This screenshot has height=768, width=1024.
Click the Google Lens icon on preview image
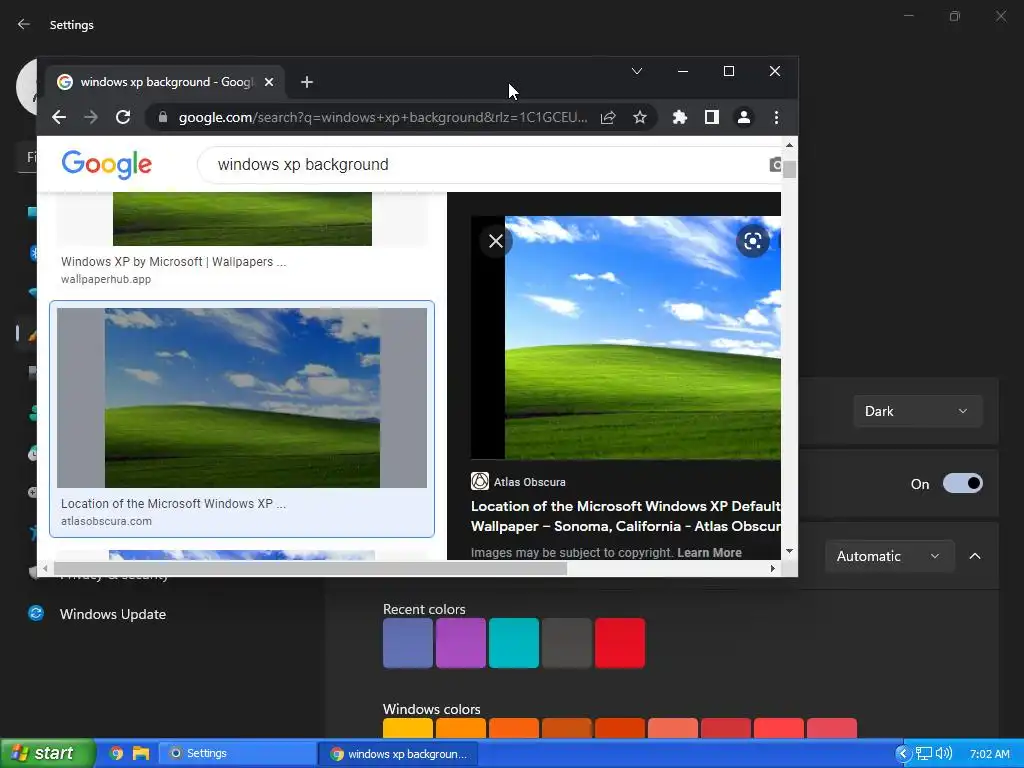(x=752, y=241)
